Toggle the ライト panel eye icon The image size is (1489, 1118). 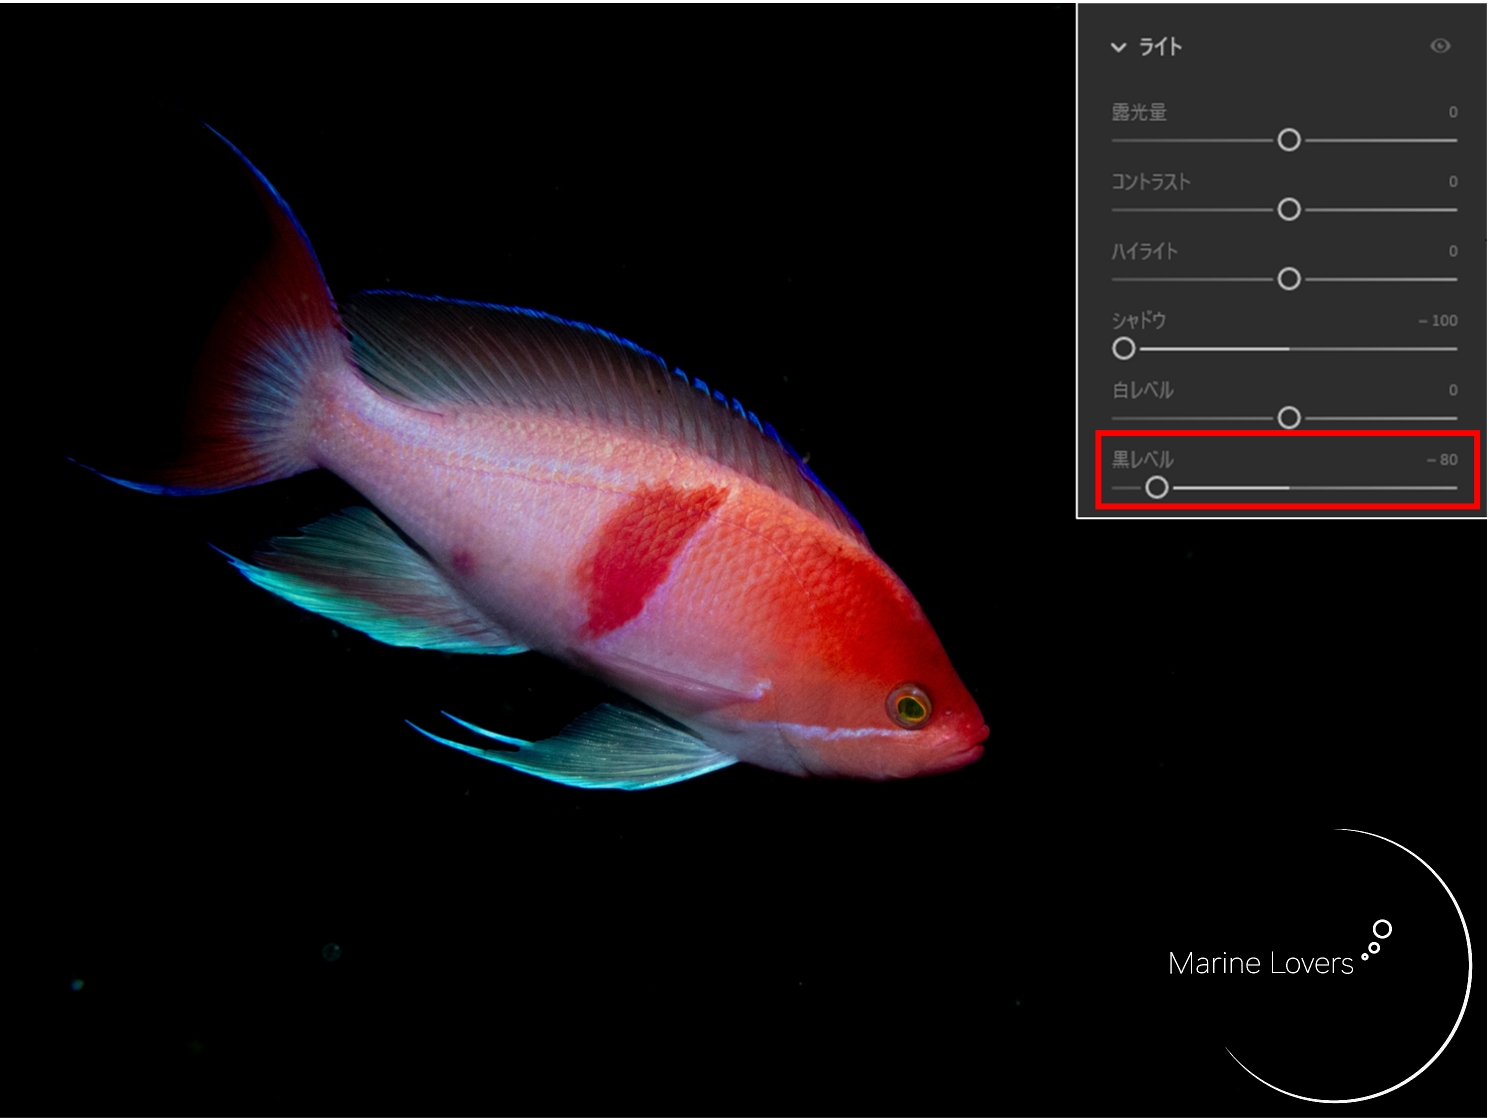(x=1440, y=46)
